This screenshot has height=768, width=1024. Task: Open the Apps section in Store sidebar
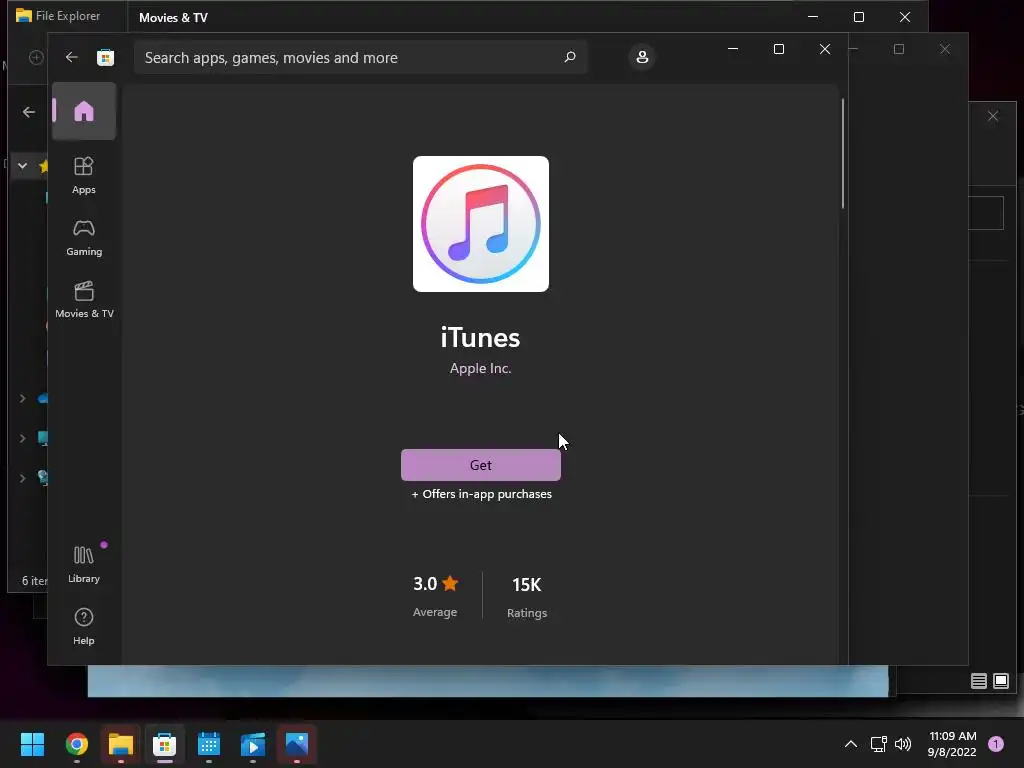(x=84, y=175)
